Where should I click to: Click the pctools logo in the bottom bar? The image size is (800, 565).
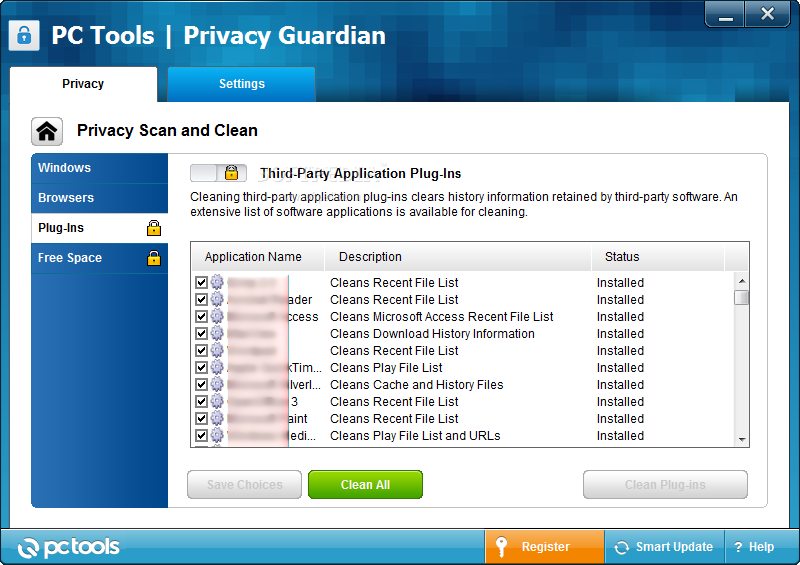tap(69, 547)
